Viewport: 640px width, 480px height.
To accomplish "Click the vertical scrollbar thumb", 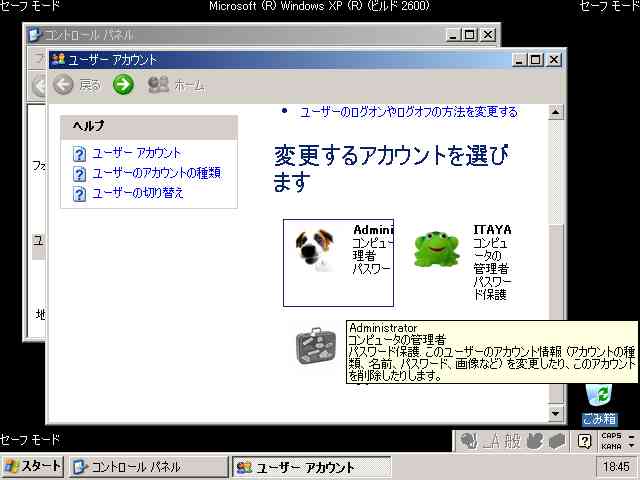I will (x=555, y=313).
